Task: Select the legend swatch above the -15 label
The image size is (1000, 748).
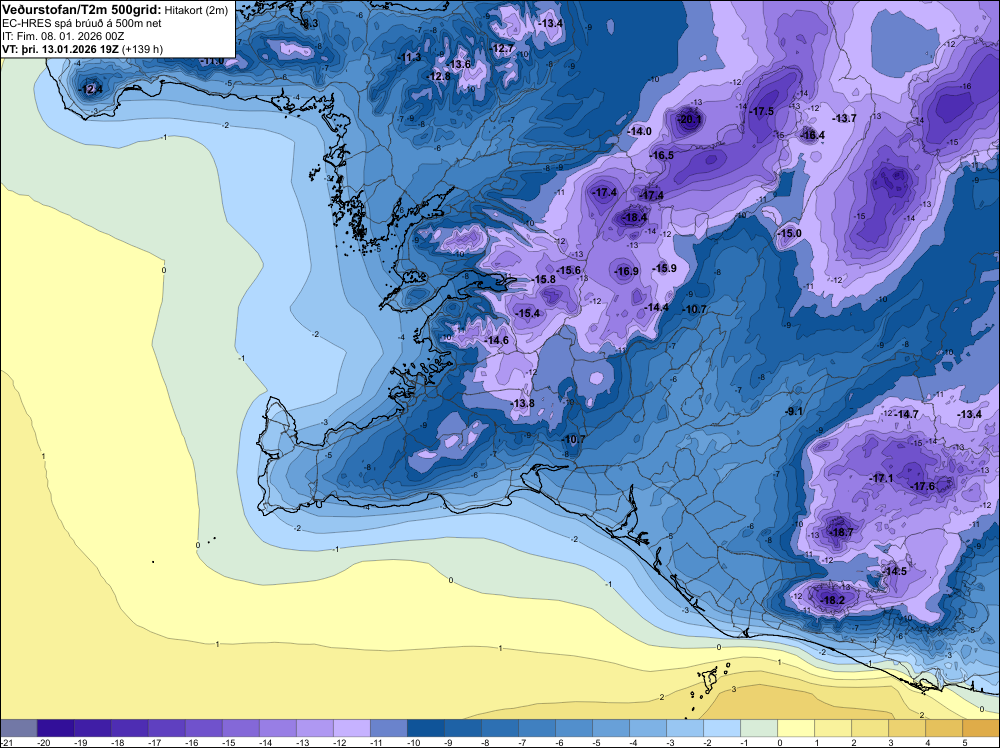Action: 240,728
